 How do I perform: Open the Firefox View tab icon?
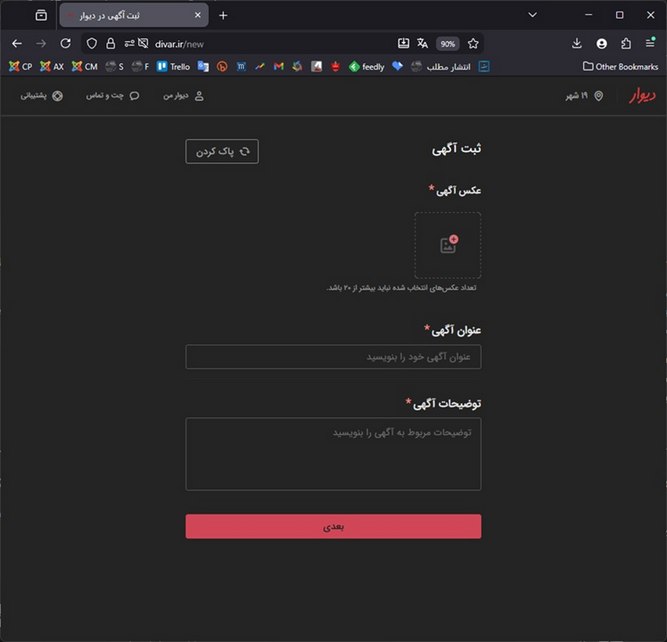coord(41,15)
